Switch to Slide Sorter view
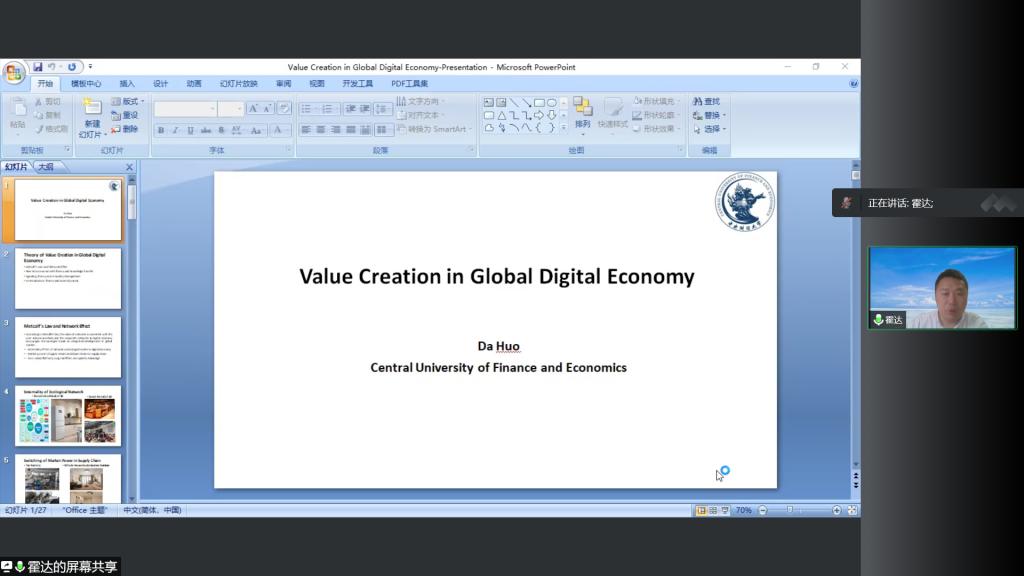Viewport: 1024px width, 576px height. point(713,510)
